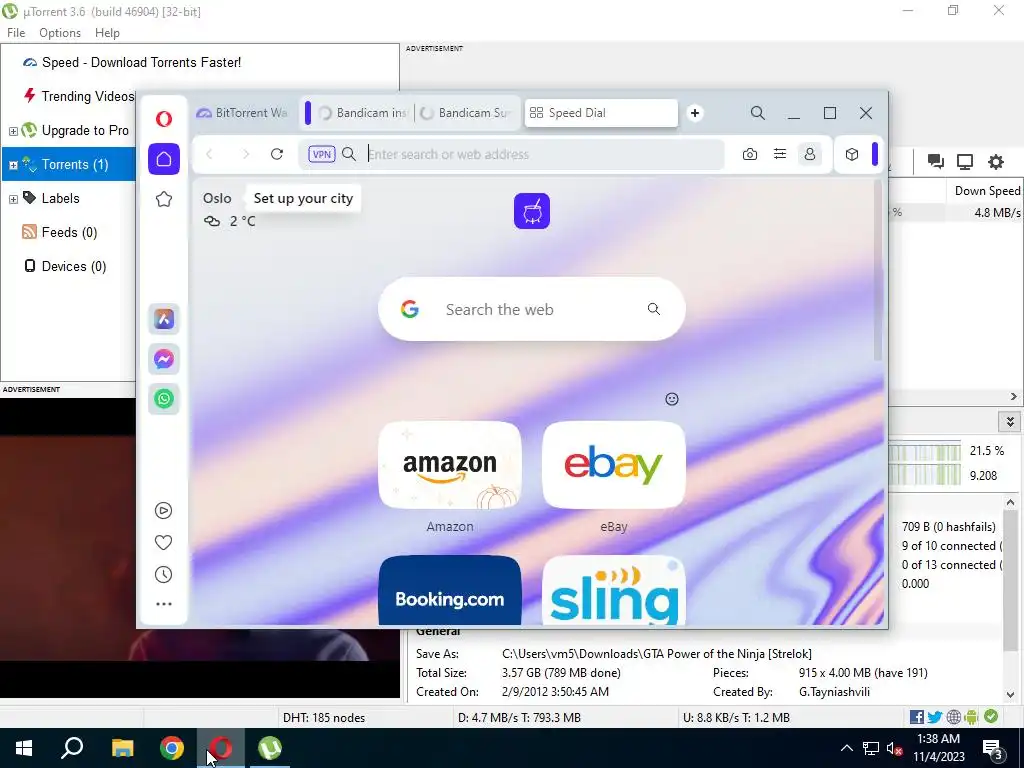Open the Opera menu logo

tap(164, 119)
